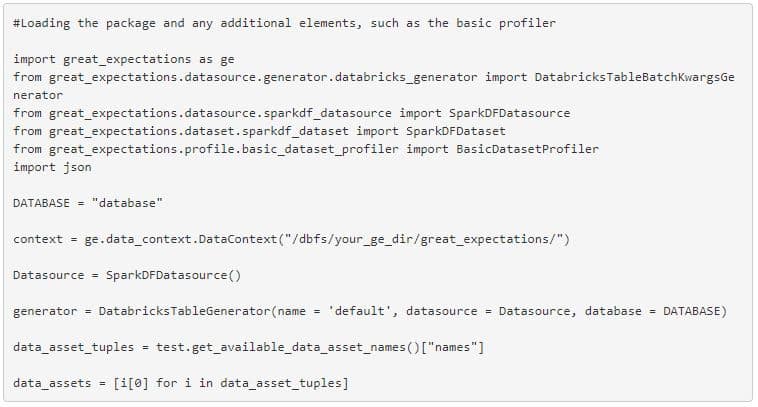The image size is (758, 407).
Task: Click the 'import json' line
Action: click(52, 167)
